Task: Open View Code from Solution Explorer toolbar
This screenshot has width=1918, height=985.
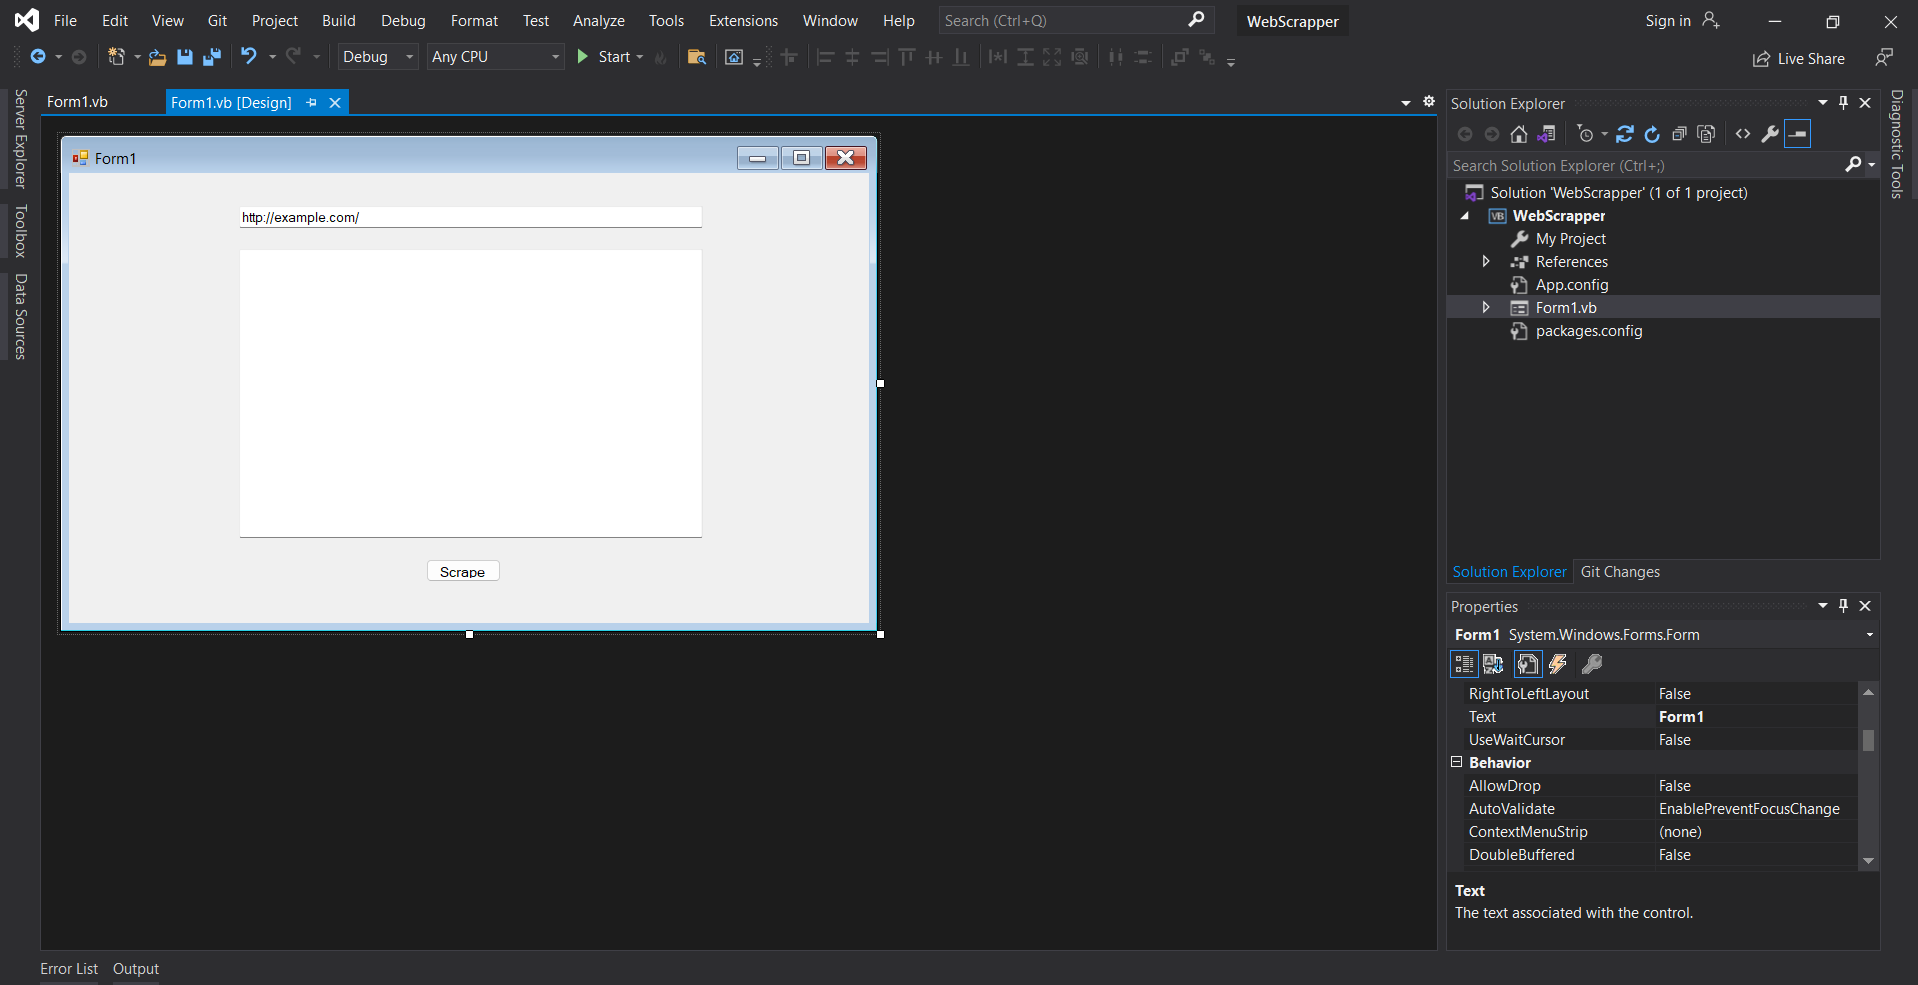Action: [x=1744, y=133]
